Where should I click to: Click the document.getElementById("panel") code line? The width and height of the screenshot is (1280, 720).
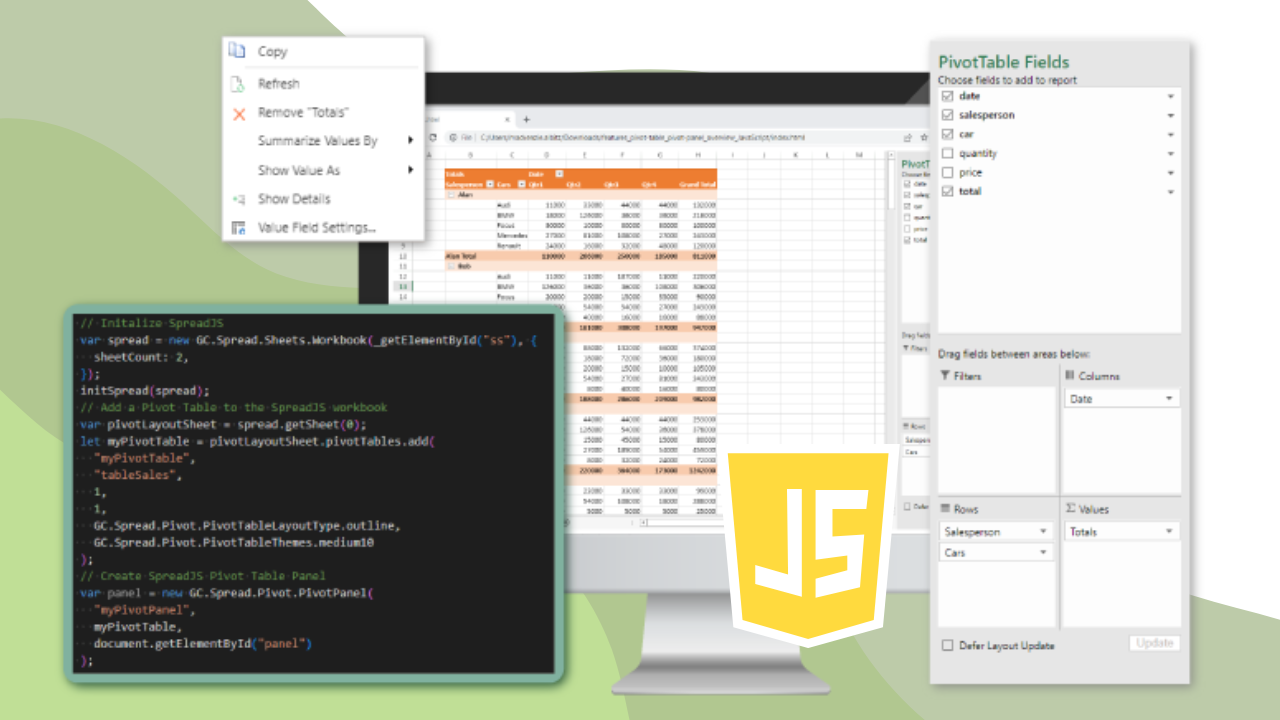click(x=203, y=643)
